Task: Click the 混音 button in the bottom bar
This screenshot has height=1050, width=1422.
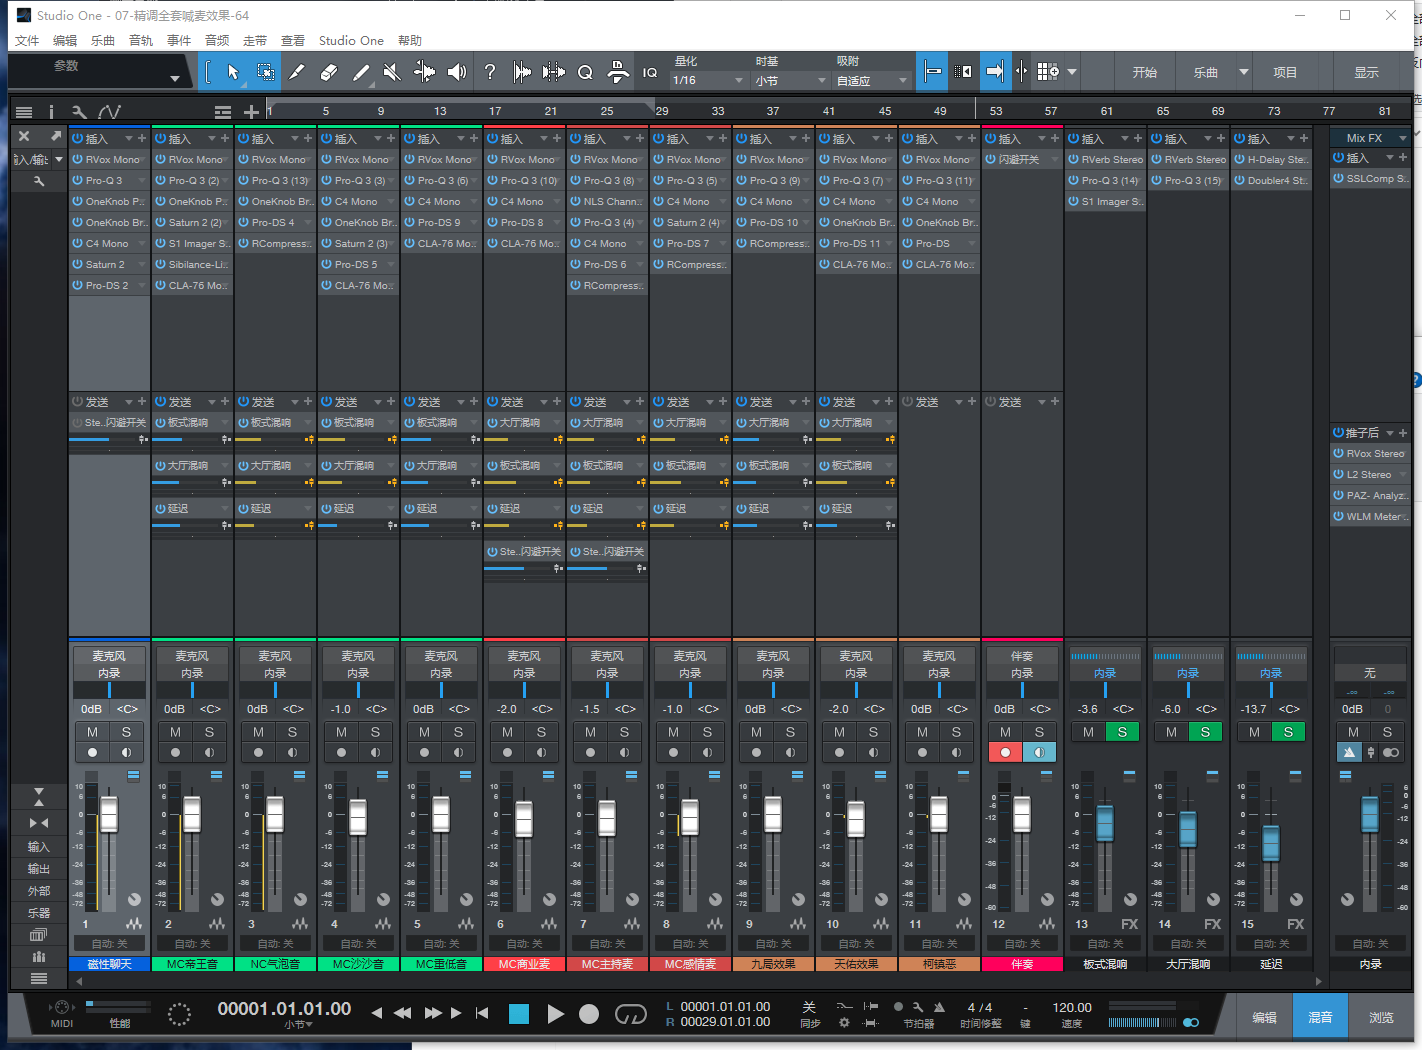Action: 1321,1016
